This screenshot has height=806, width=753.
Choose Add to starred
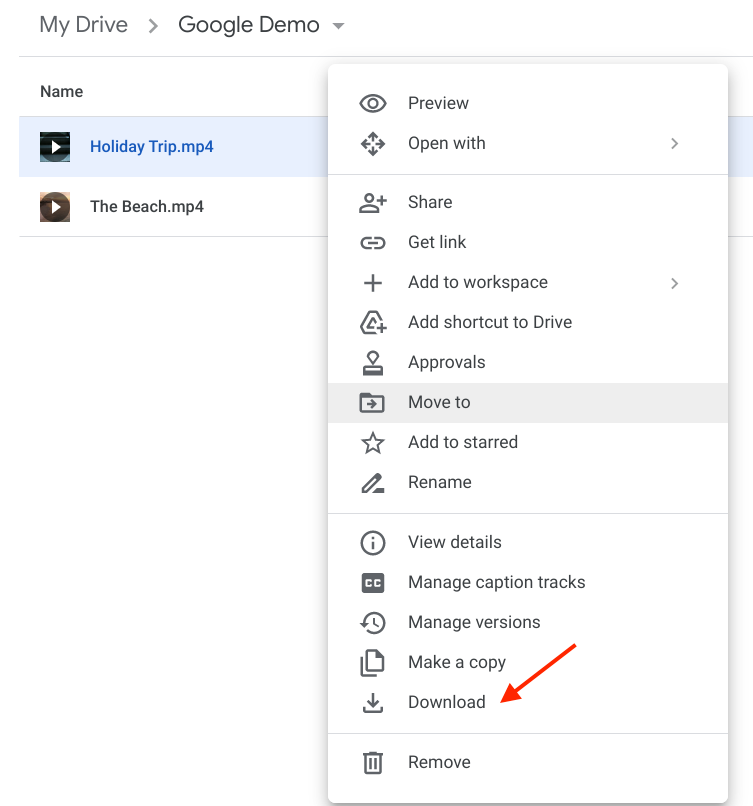click(x=528, y=443)
